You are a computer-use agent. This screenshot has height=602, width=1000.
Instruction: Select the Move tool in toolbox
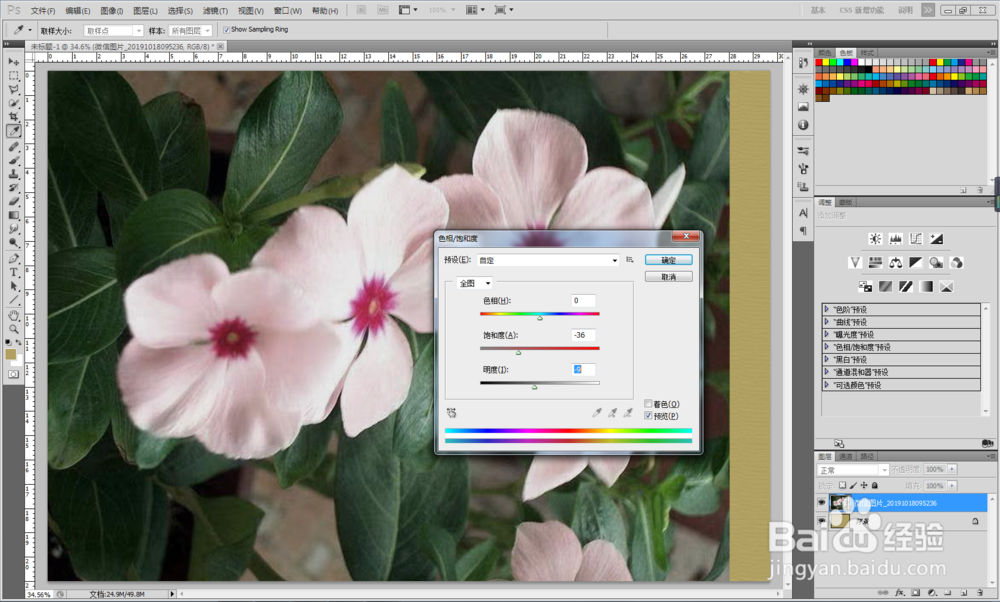[x=14, y=62]
